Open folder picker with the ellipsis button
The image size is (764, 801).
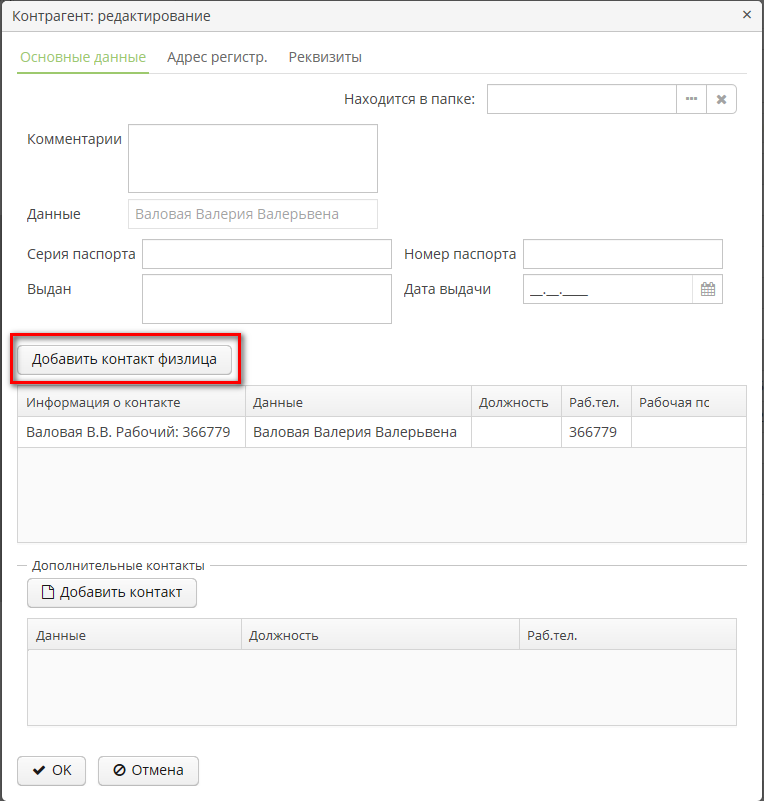[x=691, y=100]
